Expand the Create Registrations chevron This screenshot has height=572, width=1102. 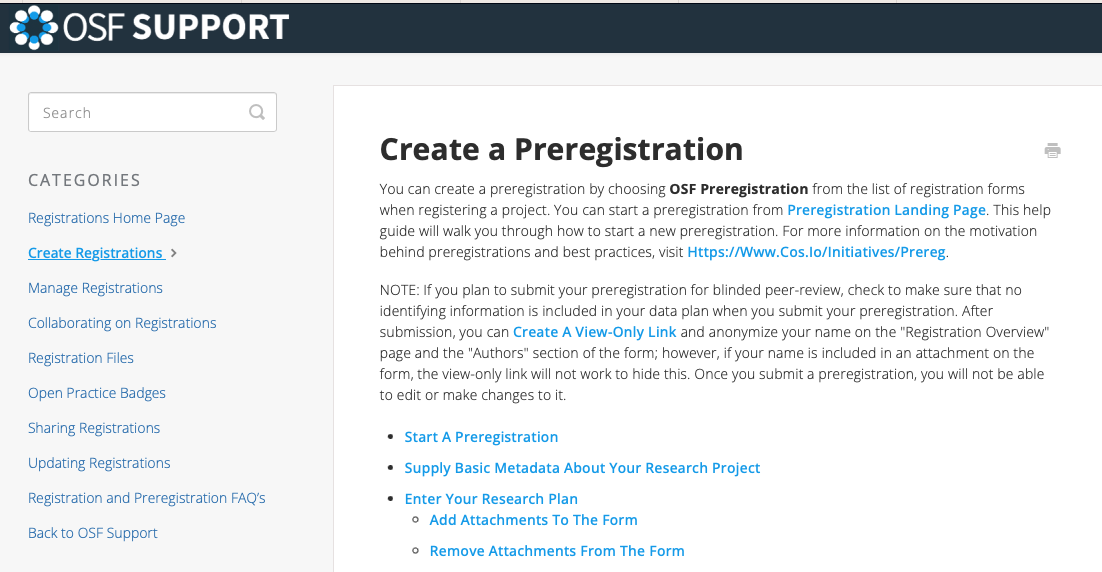tap(174, 253)
